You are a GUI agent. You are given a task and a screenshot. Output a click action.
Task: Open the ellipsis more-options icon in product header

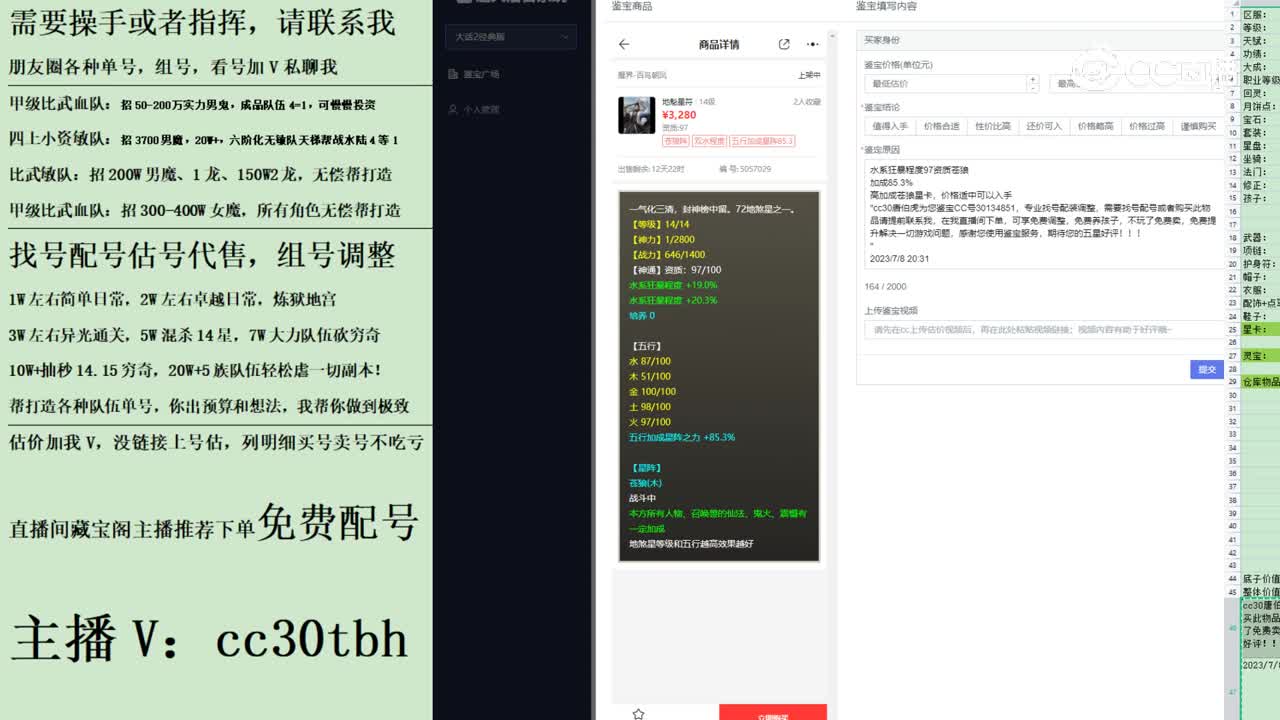click(x=812, y=44)
